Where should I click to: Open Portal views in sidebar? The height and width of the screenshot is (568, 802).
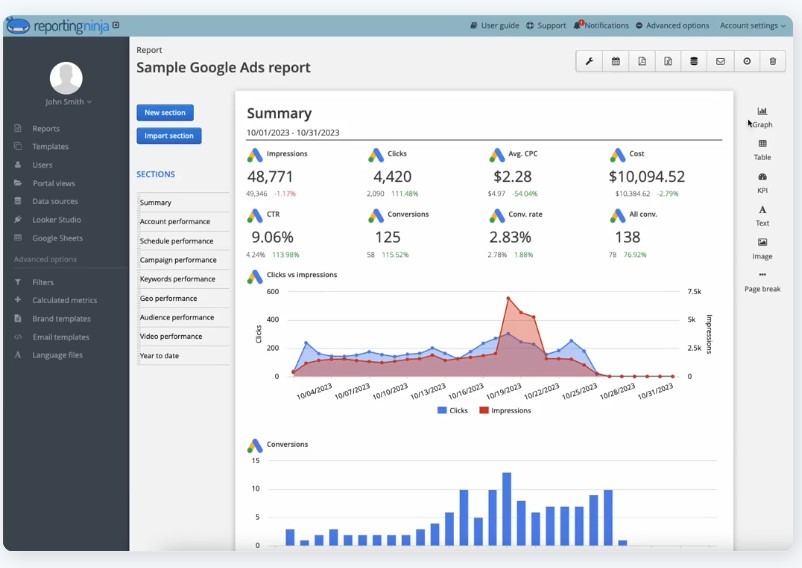coord(53,183)
